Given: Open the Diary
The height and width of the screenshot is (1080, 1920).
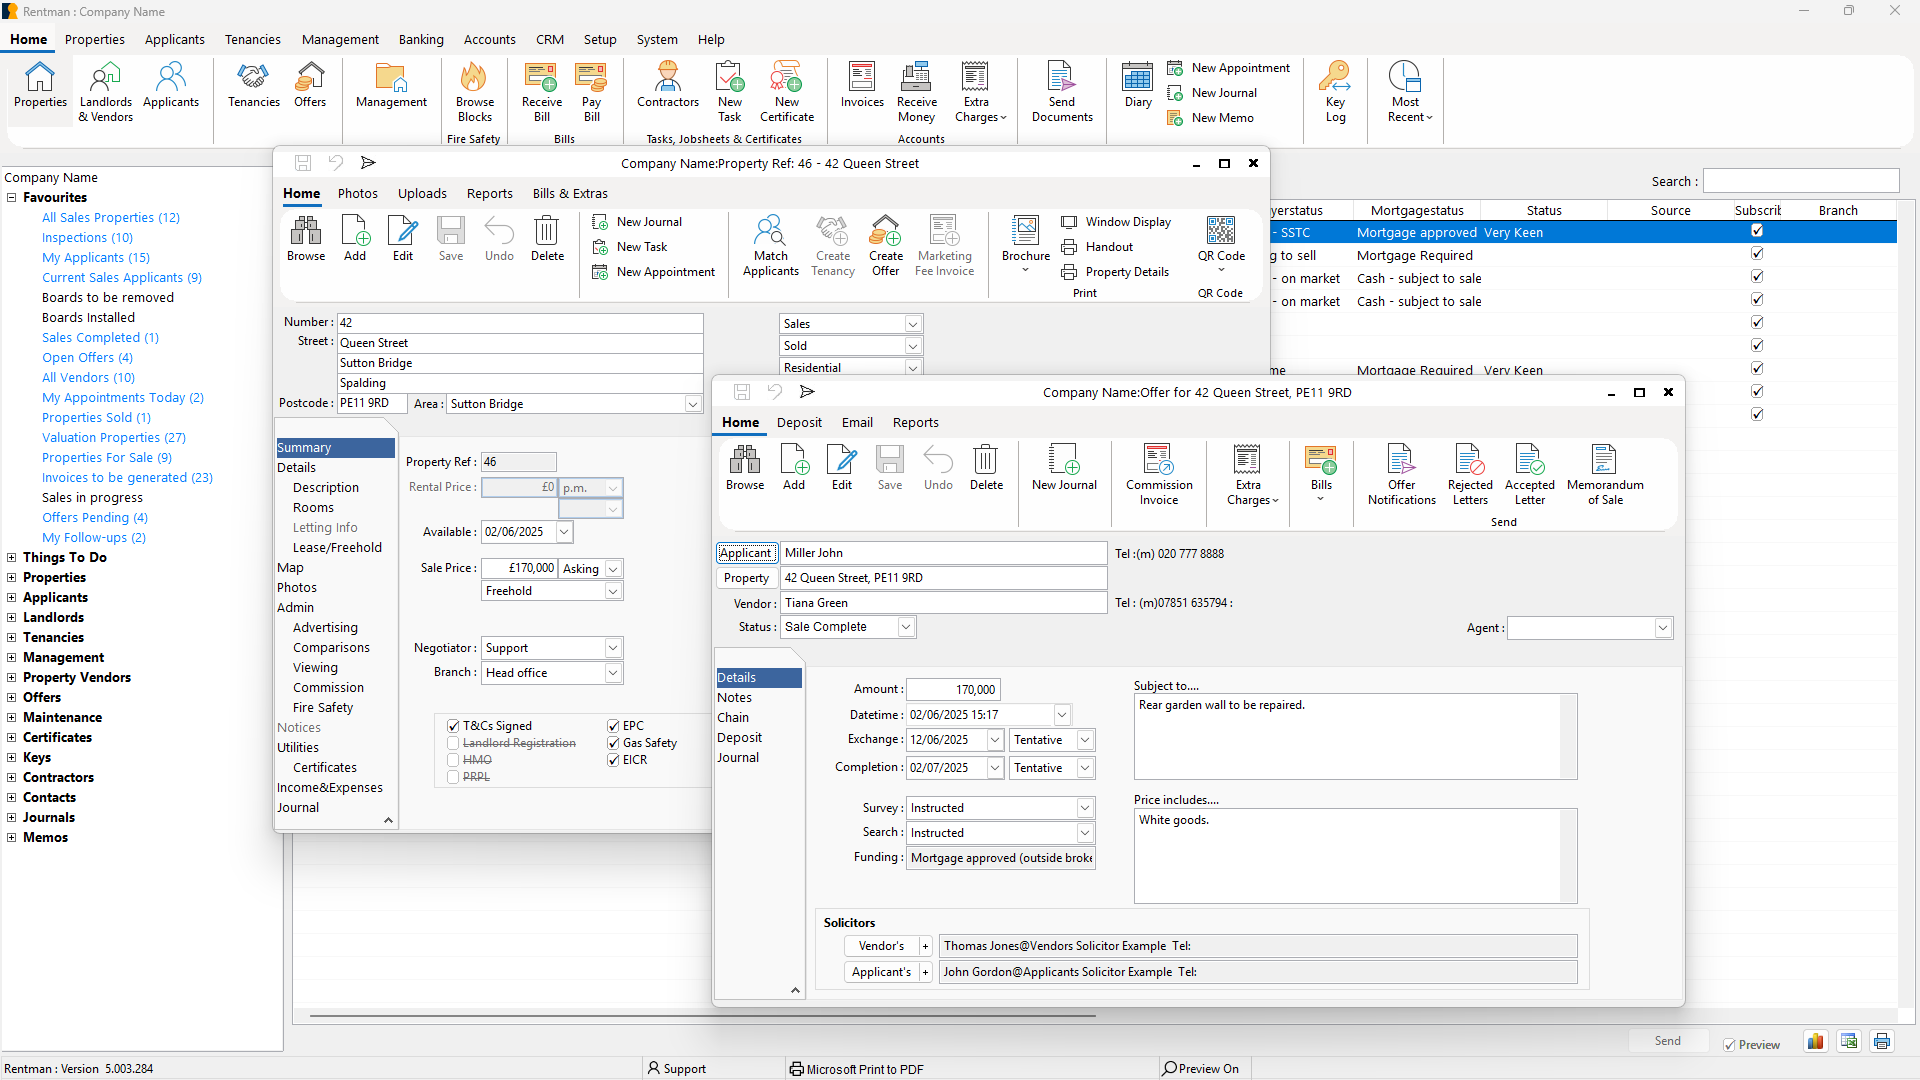Looking at the screenshot, I should [1137, 88].
